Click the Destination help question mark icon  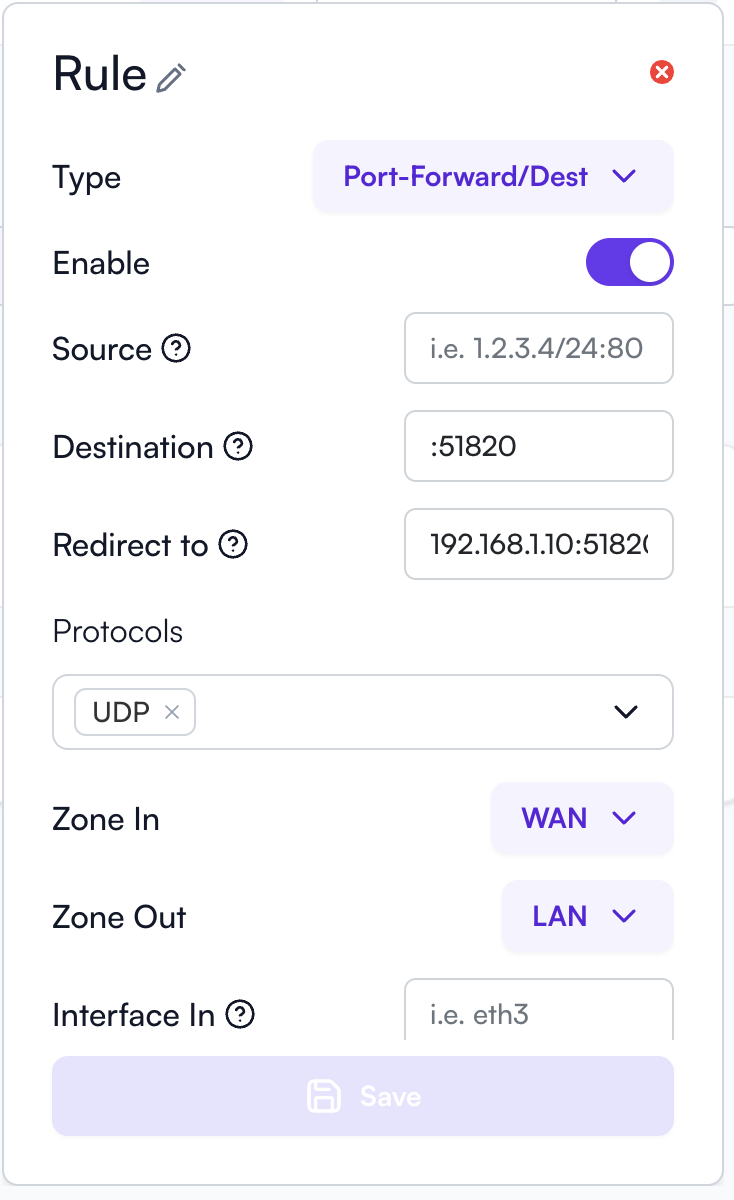[238, 446]
